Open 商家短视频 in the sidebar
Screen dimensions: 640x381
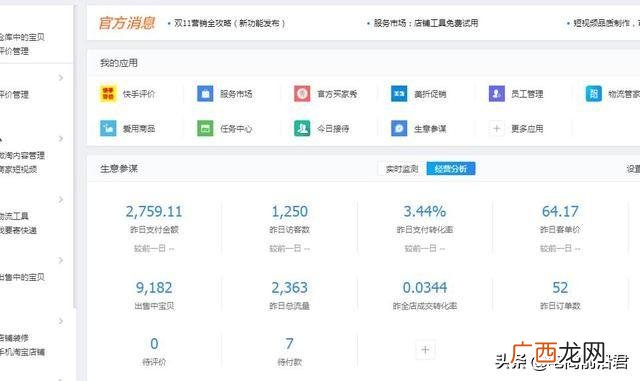pos(18,169)
